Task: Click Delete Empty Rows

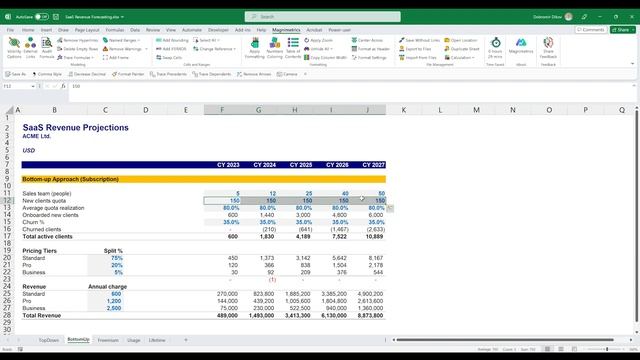Action: coord(78,49)
